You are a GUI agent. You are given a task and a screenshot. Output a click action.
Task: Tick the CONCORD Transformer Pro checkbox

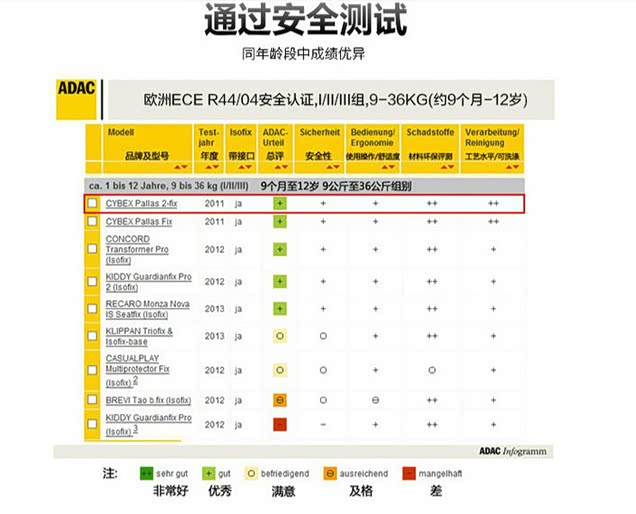click(92, 249)
